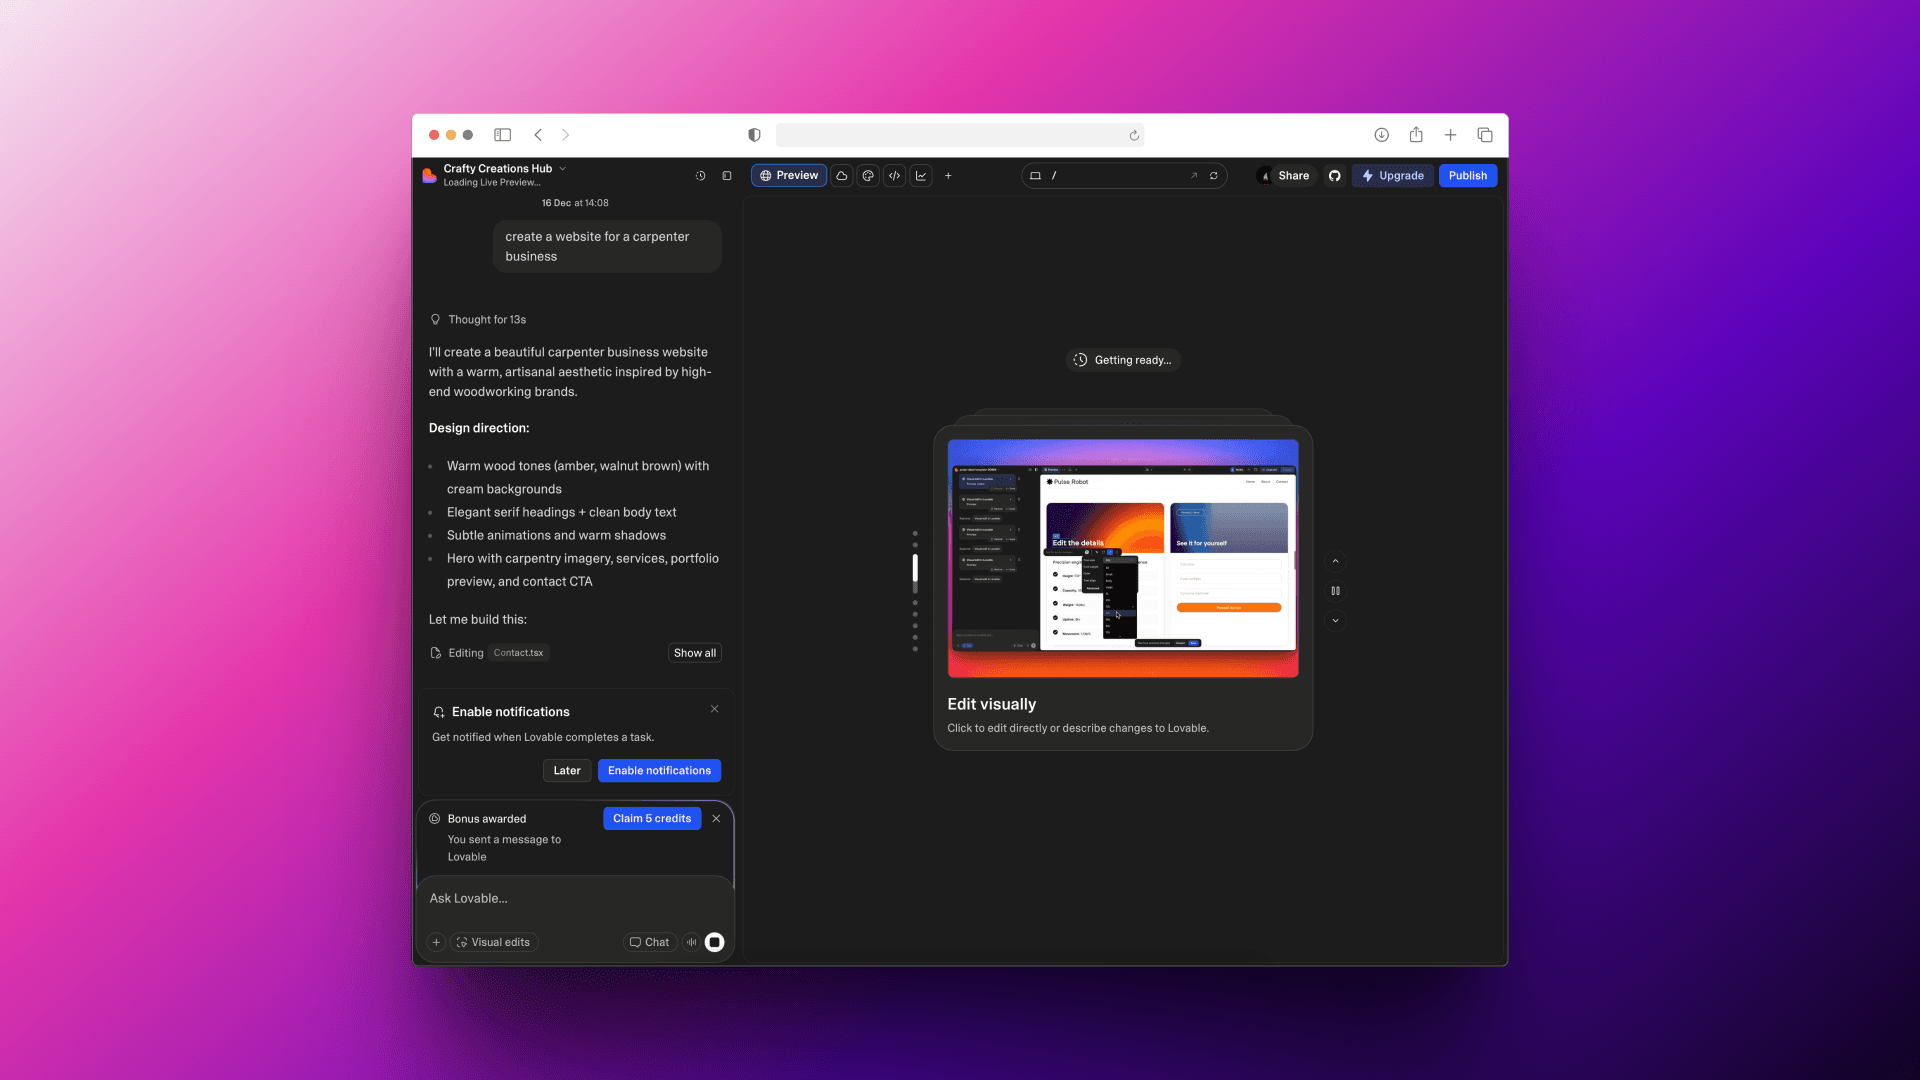Screen dimensions: 1920x1080
Task: Select the code view icon
Action: 894,175
